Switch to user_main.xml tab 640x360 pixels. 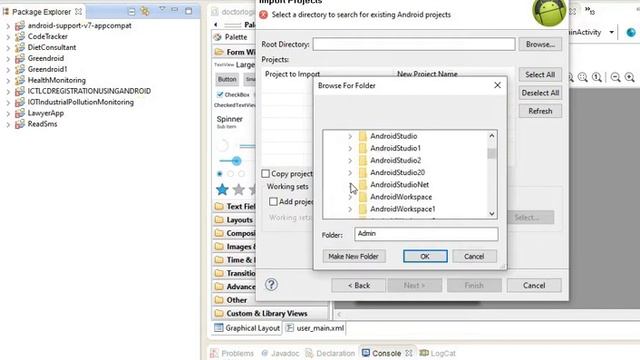point(315,328)
